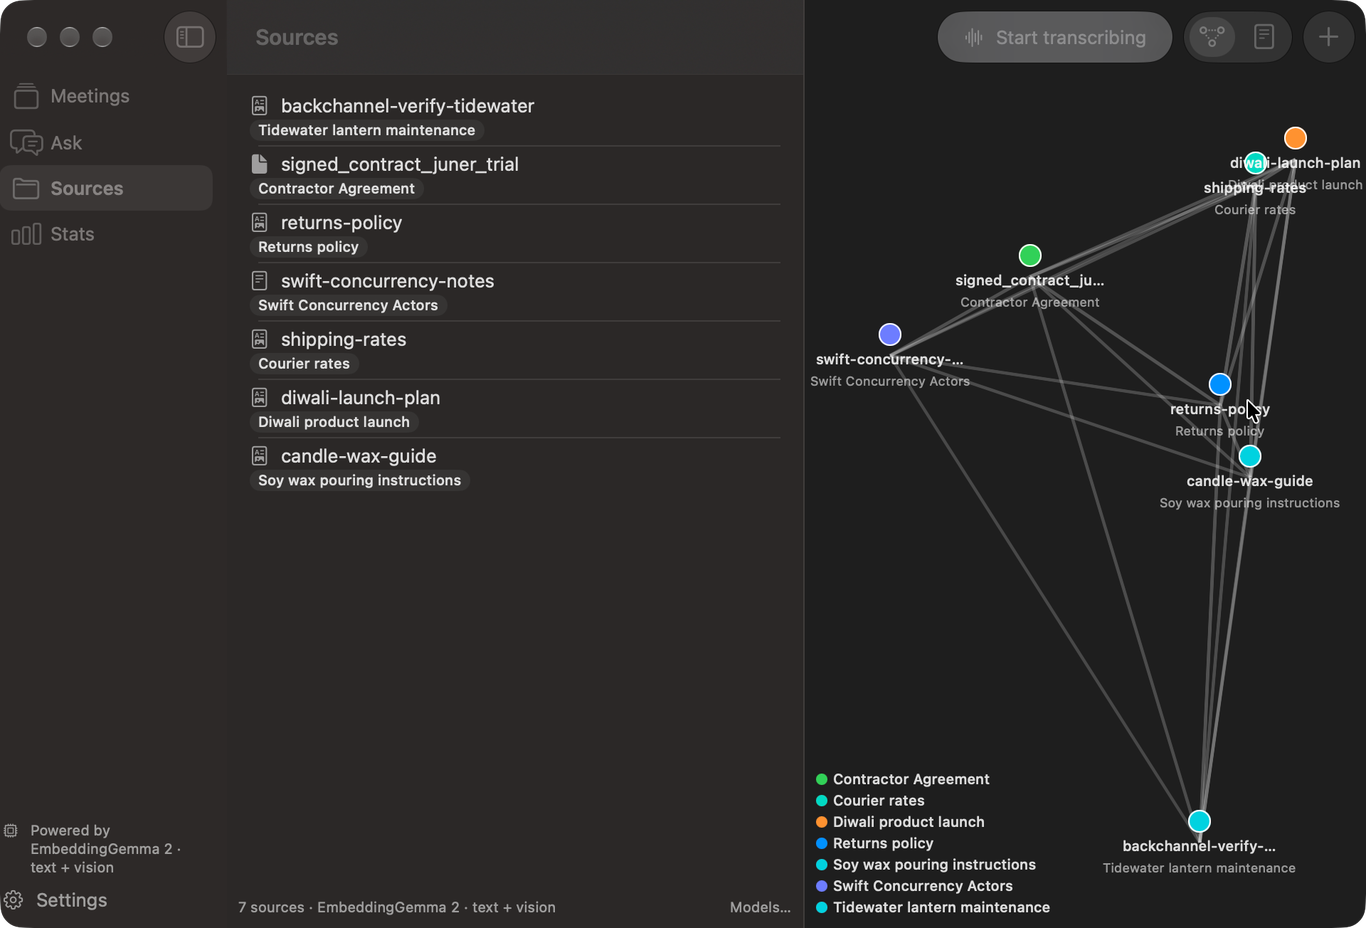Switch to the document list view icon
This screenshot has height=928, width=1366.
tap(1264, 37)
